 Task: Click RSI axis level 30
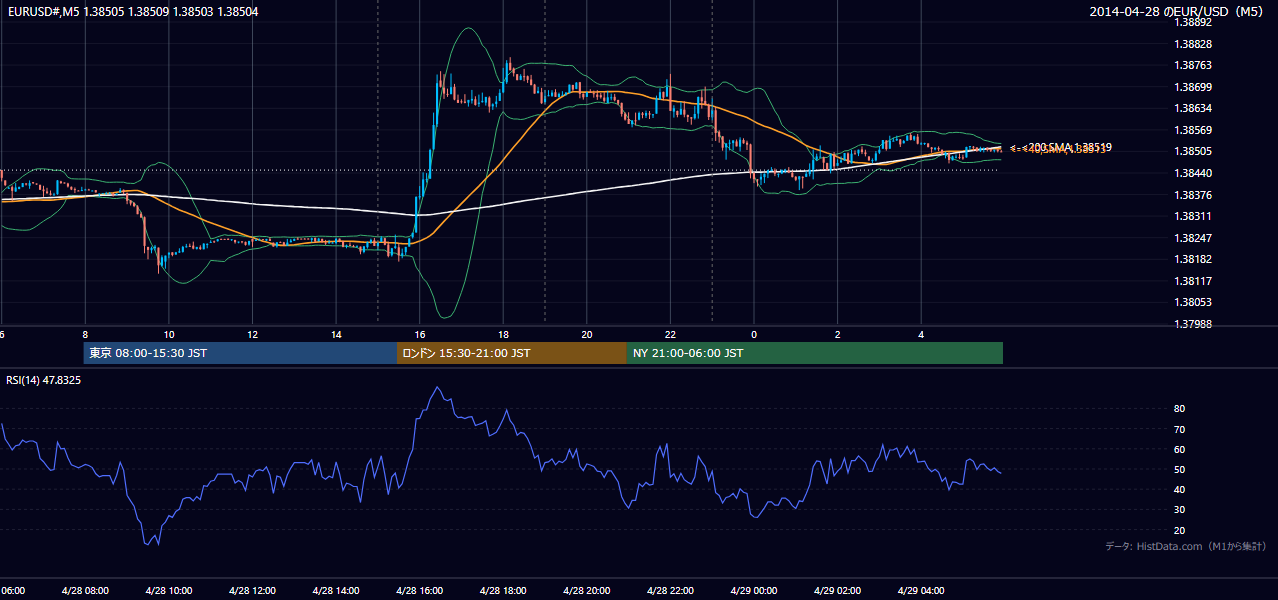click(x=1180, y=510)
